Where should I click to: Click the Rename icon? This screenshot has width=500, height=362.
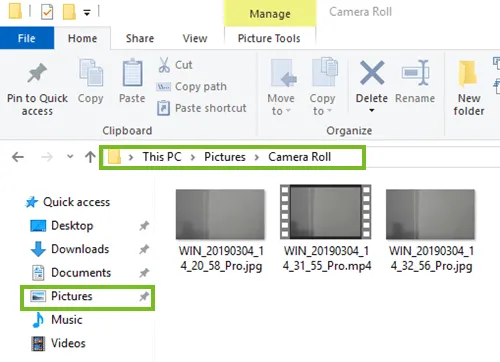415,72
